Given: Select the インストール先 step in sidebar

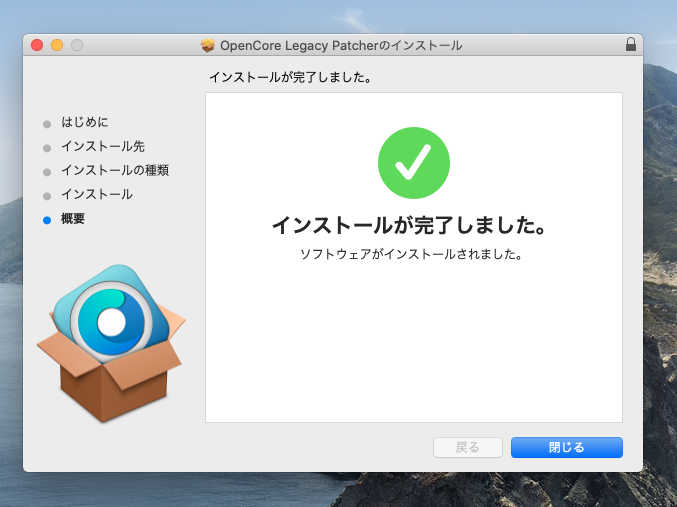Looking at the screenshot, I should [x=102, y=147].
